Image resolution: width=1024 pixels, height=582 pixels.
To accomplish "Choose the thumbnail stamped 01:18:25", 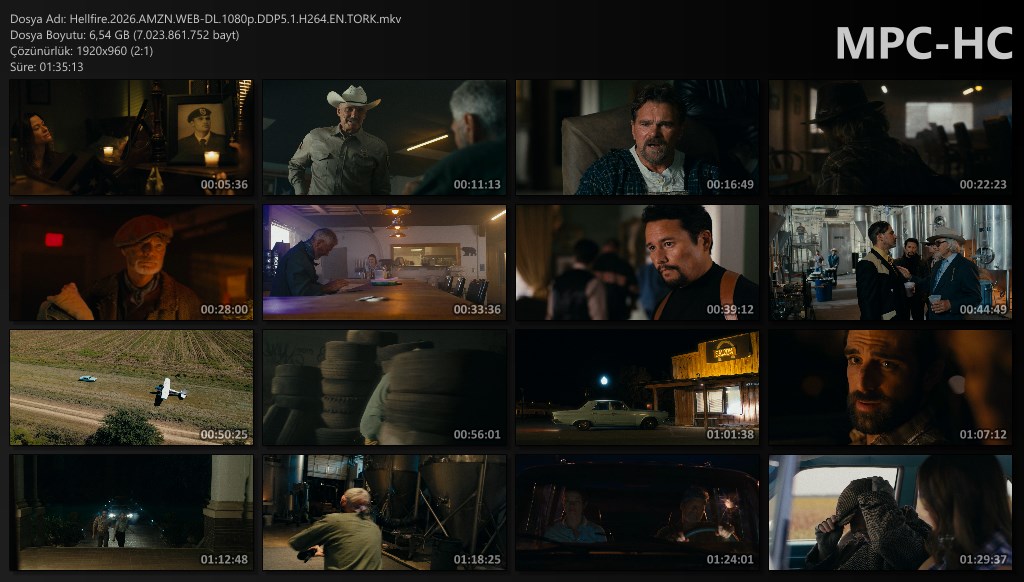I will click(x=384, y=513).
